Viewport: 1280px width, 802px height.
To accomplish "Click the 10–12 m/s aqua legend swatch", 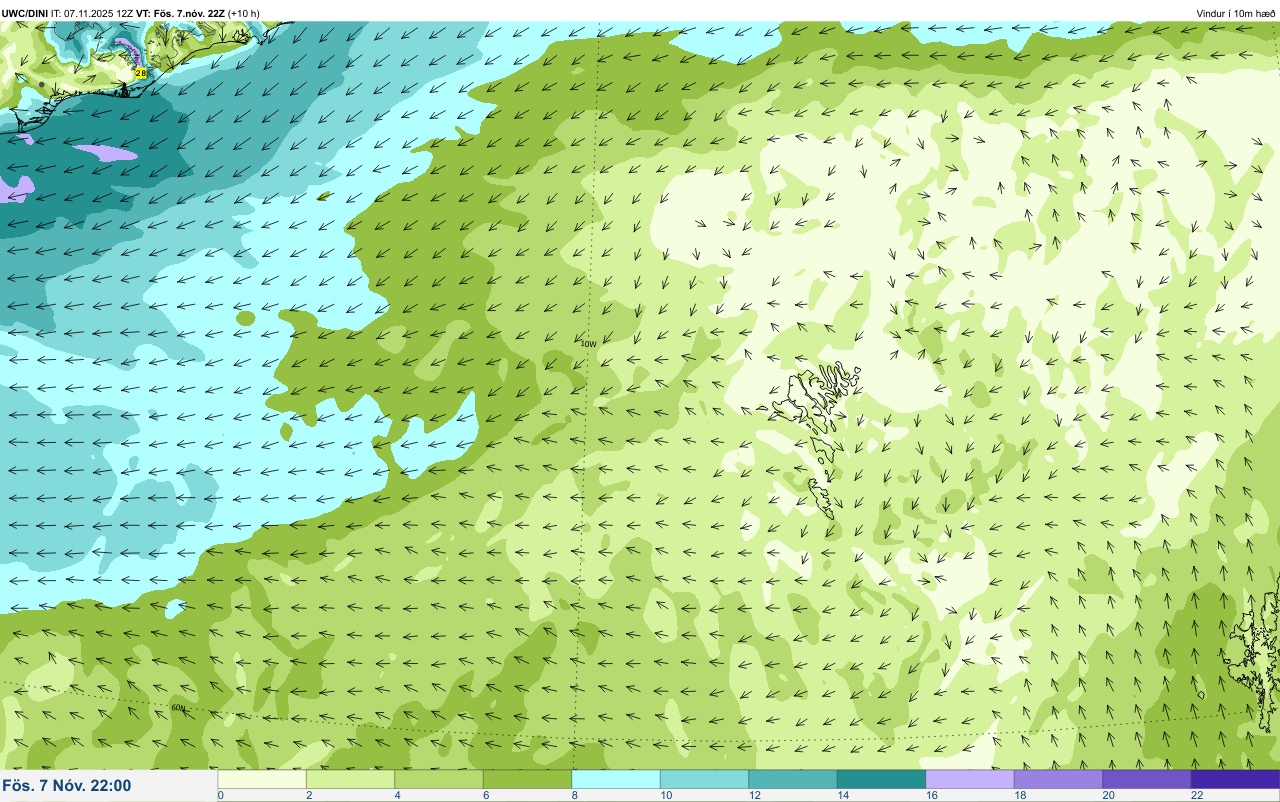I will click(x=704, y=779).
